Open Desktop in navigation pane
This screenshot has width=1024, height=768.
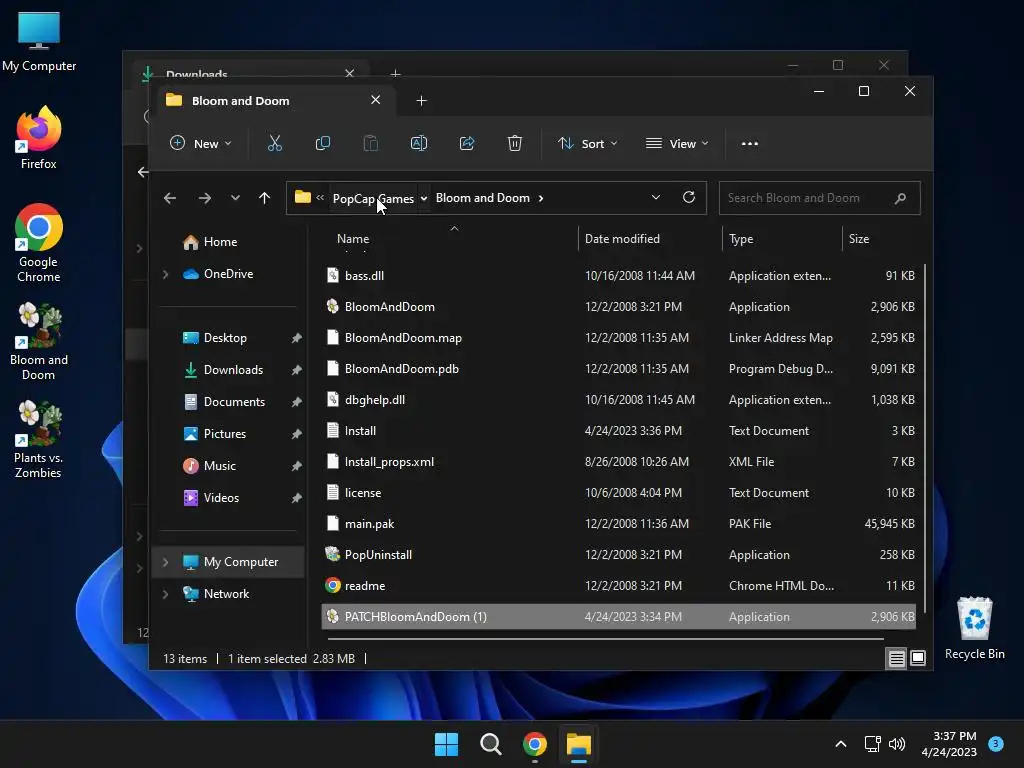coord(225,338)
